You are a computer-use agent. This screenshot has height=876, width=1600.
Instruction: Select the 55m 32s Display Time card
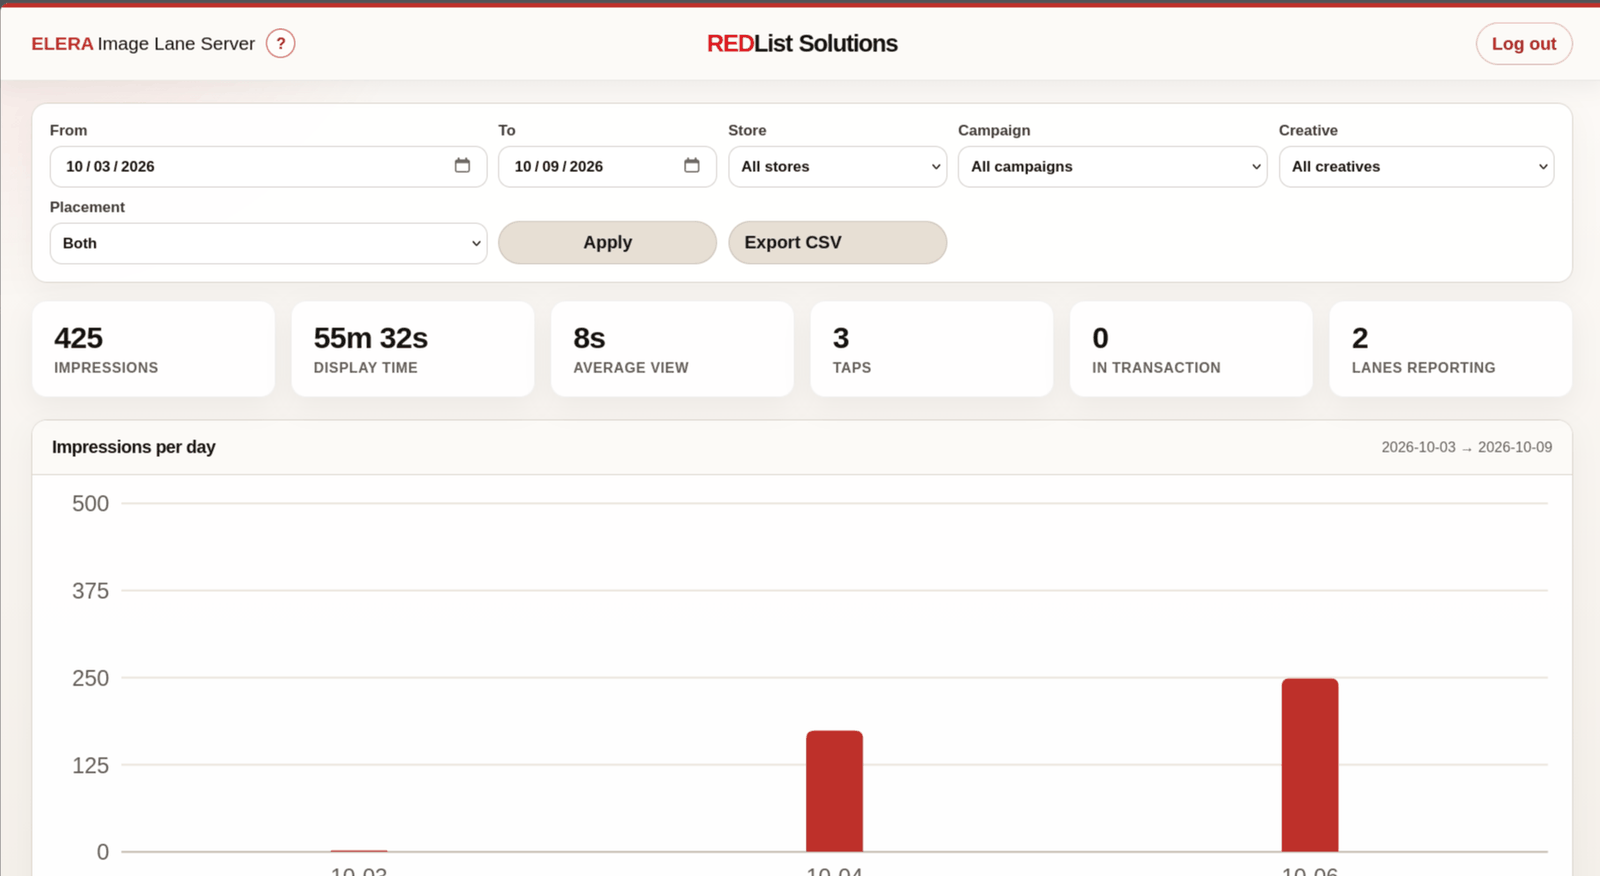pos(413,349)
